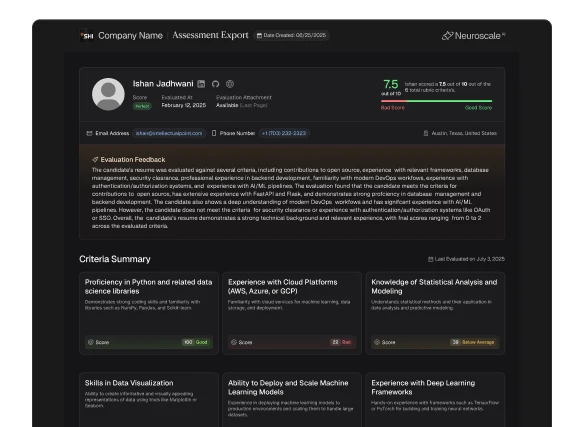Click the Email Address label

[x=112, y=133]
